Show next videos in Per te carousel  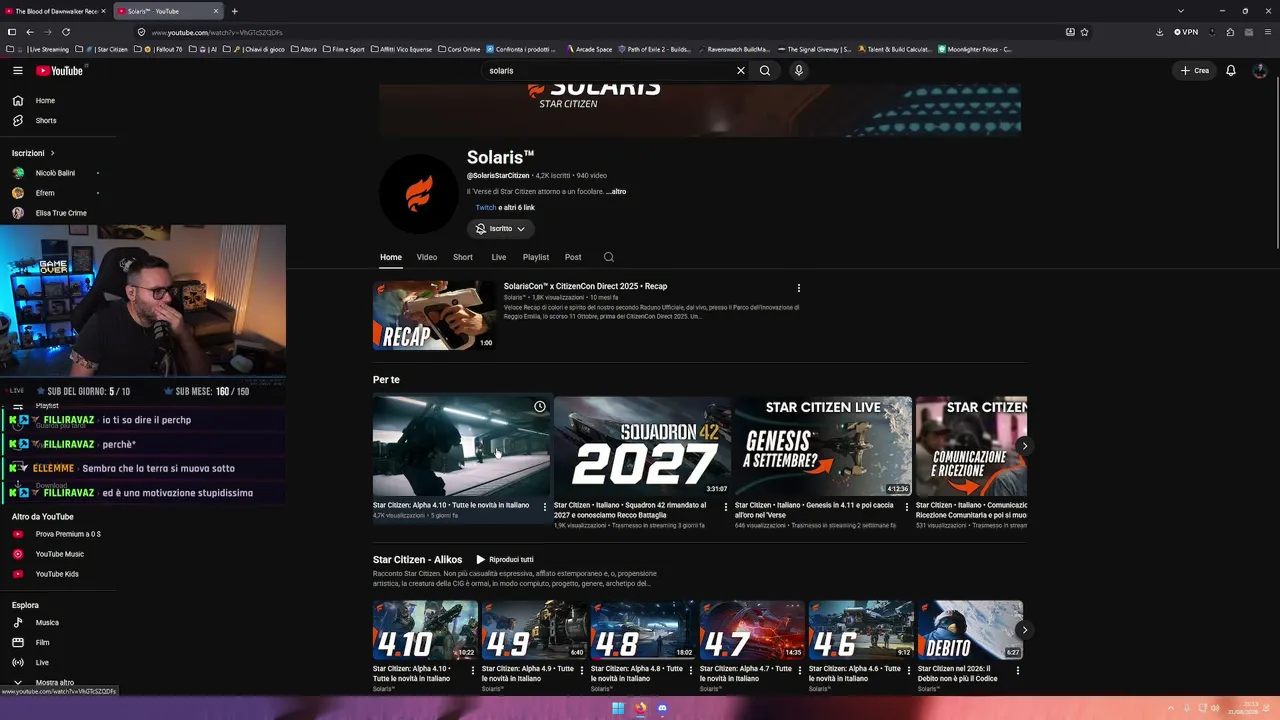[1024, 446]
